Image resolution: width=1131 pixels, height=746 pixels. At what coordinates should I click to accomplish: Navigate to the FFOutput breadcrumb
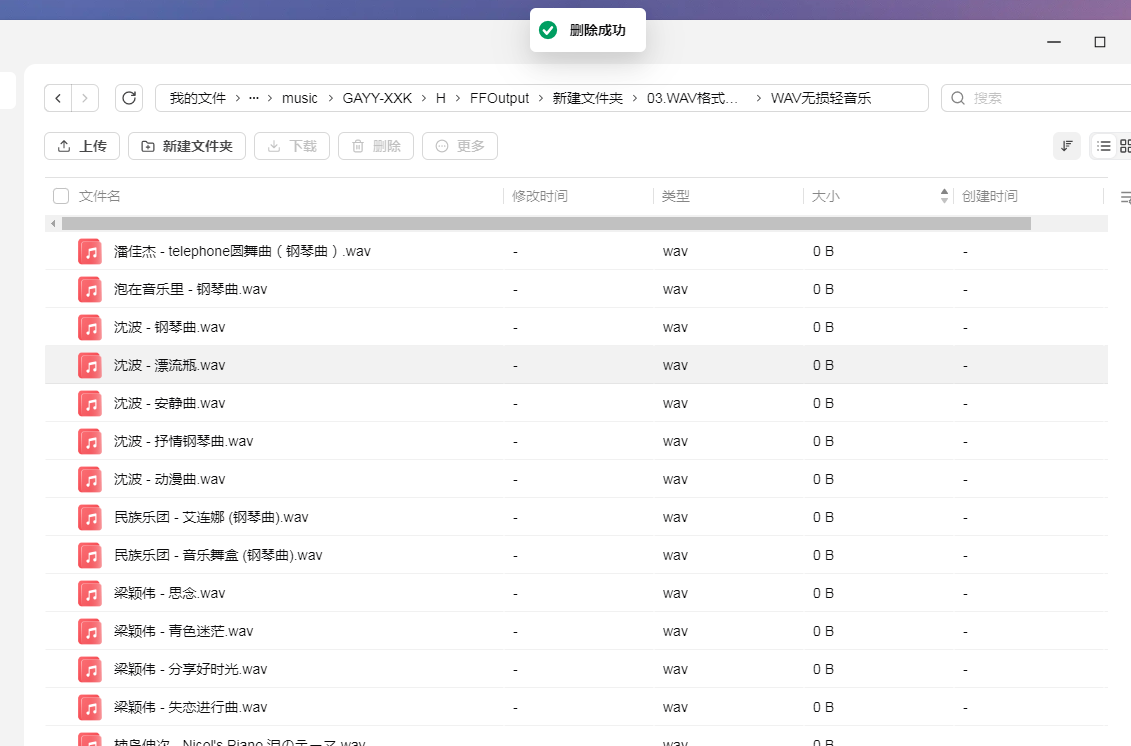[x=499, y=98]
